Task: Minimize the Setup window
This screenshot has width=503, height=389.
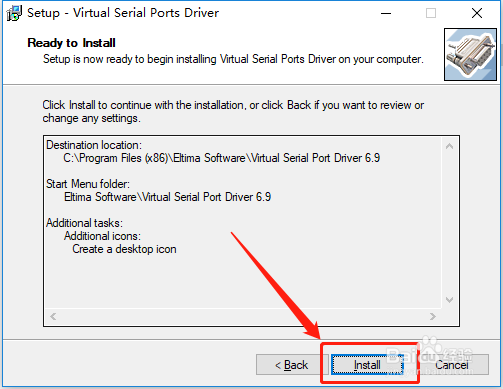Action: click(x=386, y=13)
